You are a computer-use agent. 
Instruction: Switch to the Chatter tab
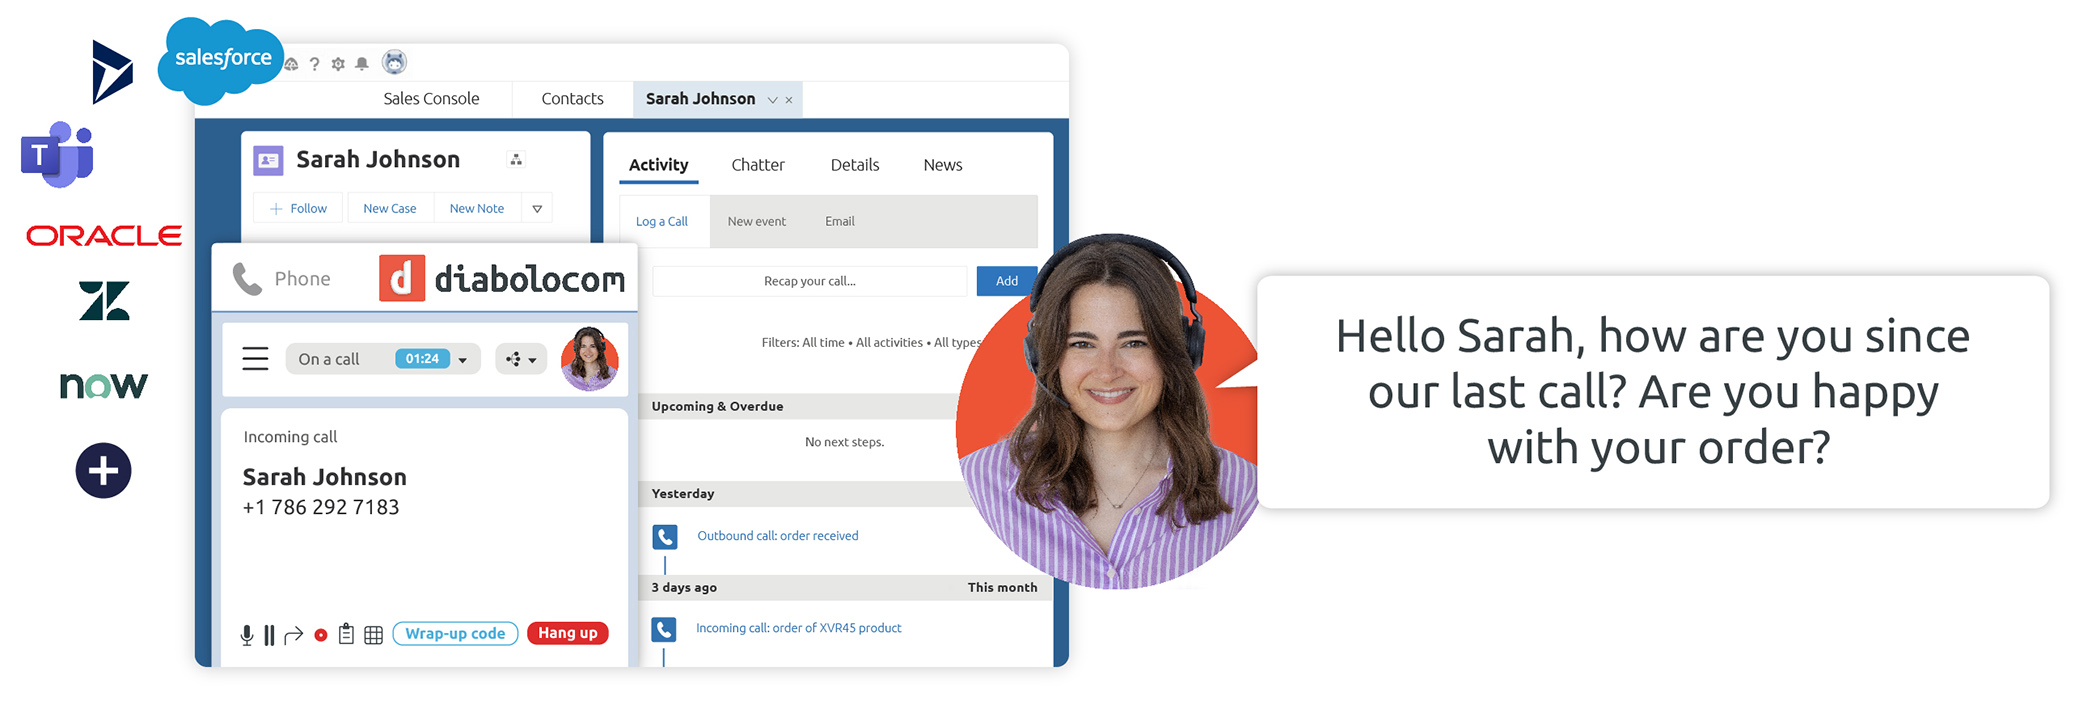point(758,165)
